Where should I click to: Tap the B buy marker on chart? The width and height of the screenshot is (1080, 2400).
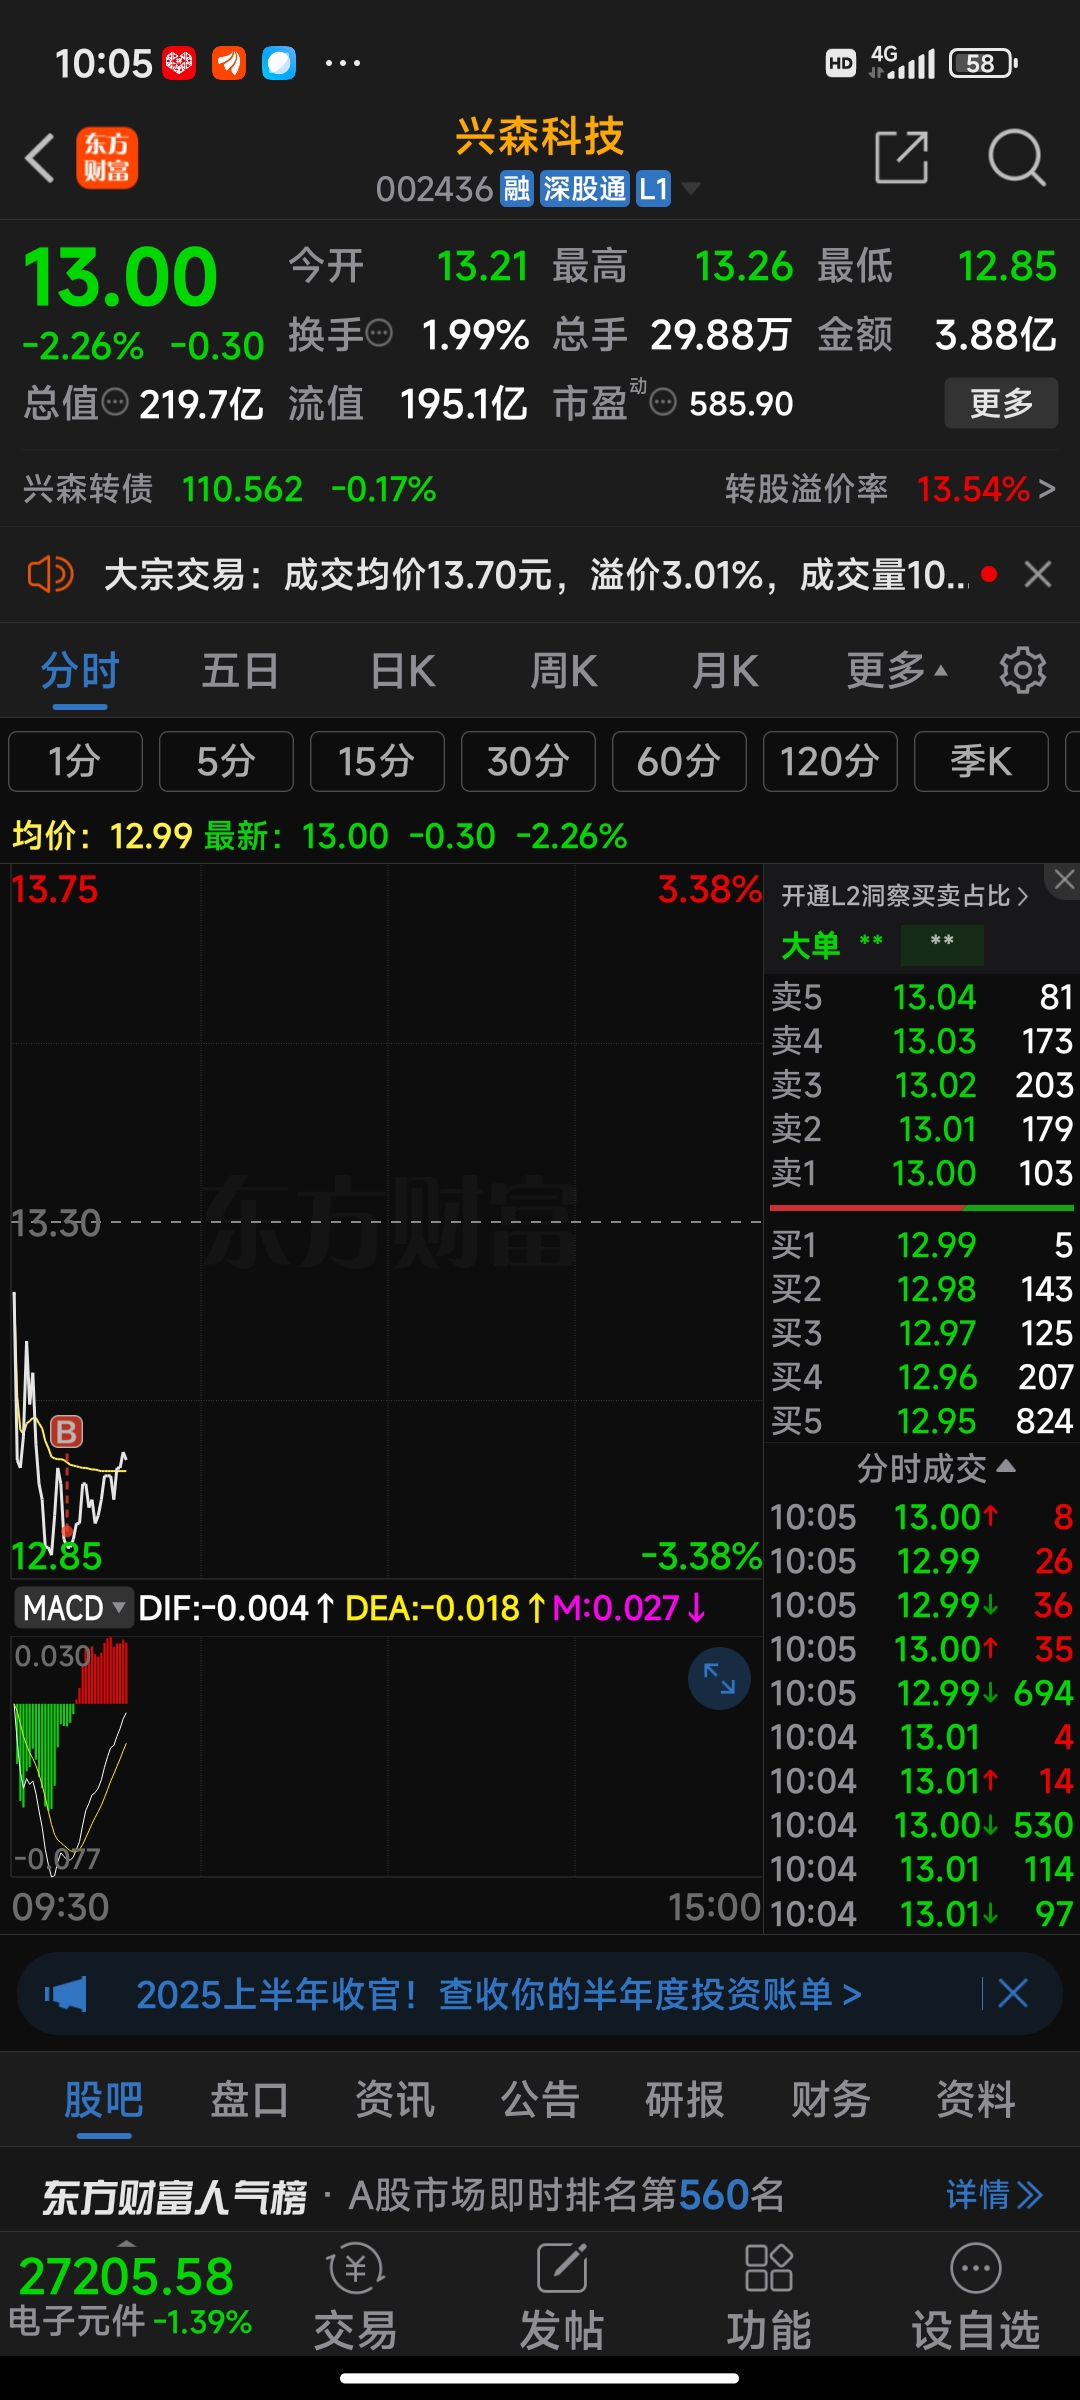coord(67,1431)
